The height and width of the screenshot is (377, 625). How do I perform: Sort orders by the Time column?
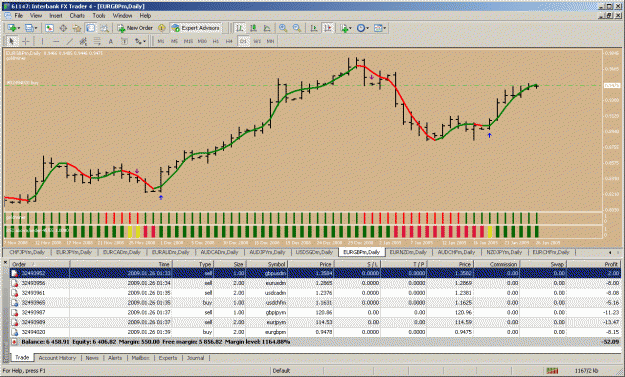(x=121, y=264)
